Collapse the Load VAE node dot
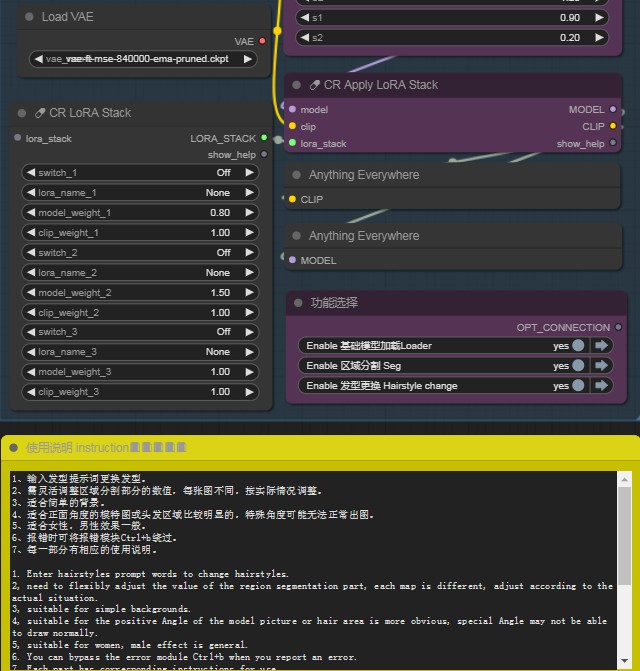 [29, 17]
